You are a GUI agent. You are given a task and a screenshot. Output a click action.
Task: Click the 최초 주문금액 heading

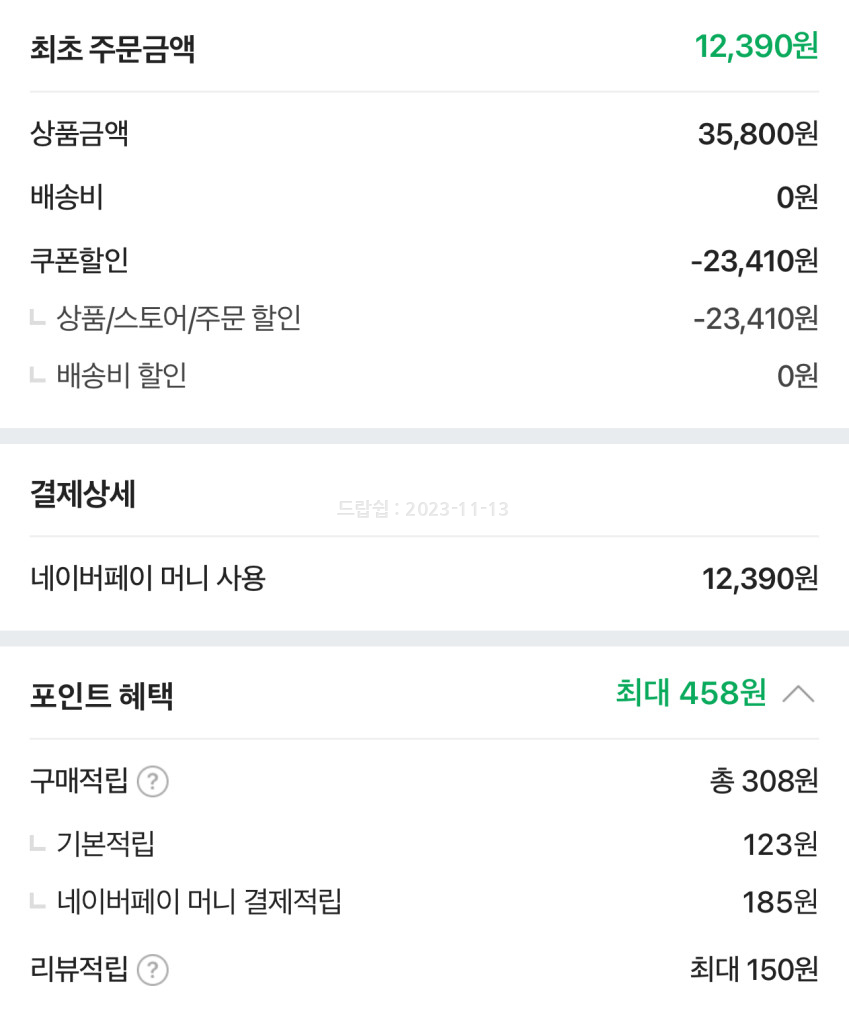[x=112, y=48]
